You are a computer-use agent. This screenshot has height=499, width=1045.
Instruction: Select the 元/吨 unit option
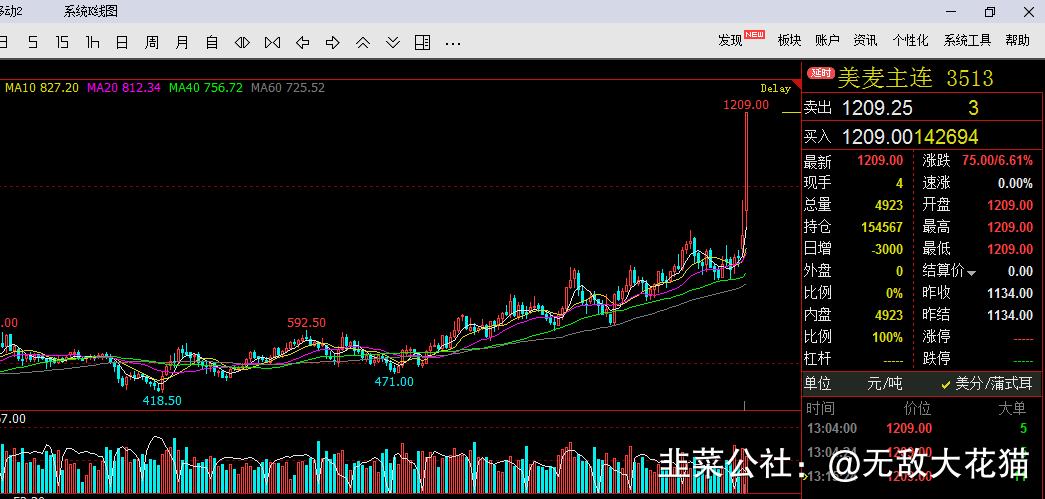pos(883,384)
